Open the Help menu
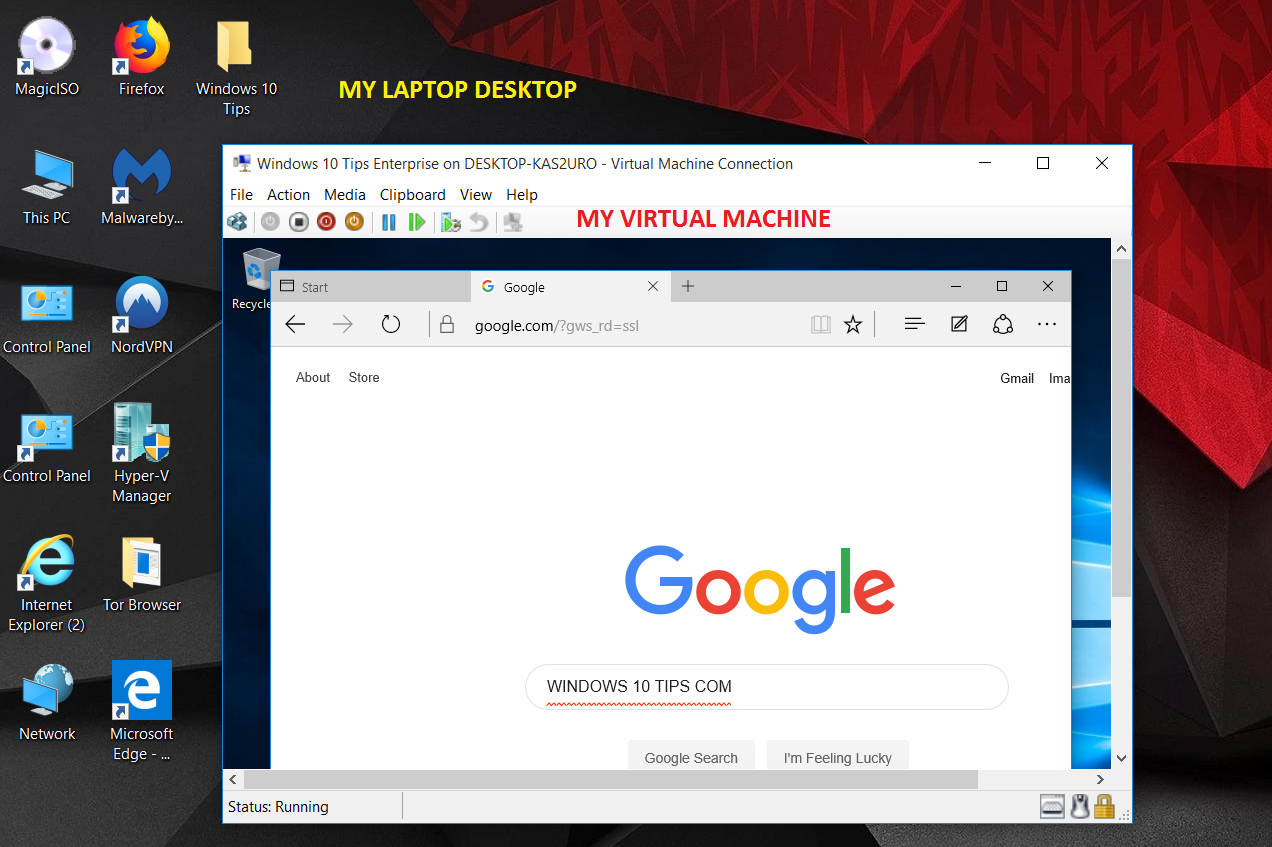The height and width of the screenshot is (847, 1272). pyautogui.click(x=522, y=195)
